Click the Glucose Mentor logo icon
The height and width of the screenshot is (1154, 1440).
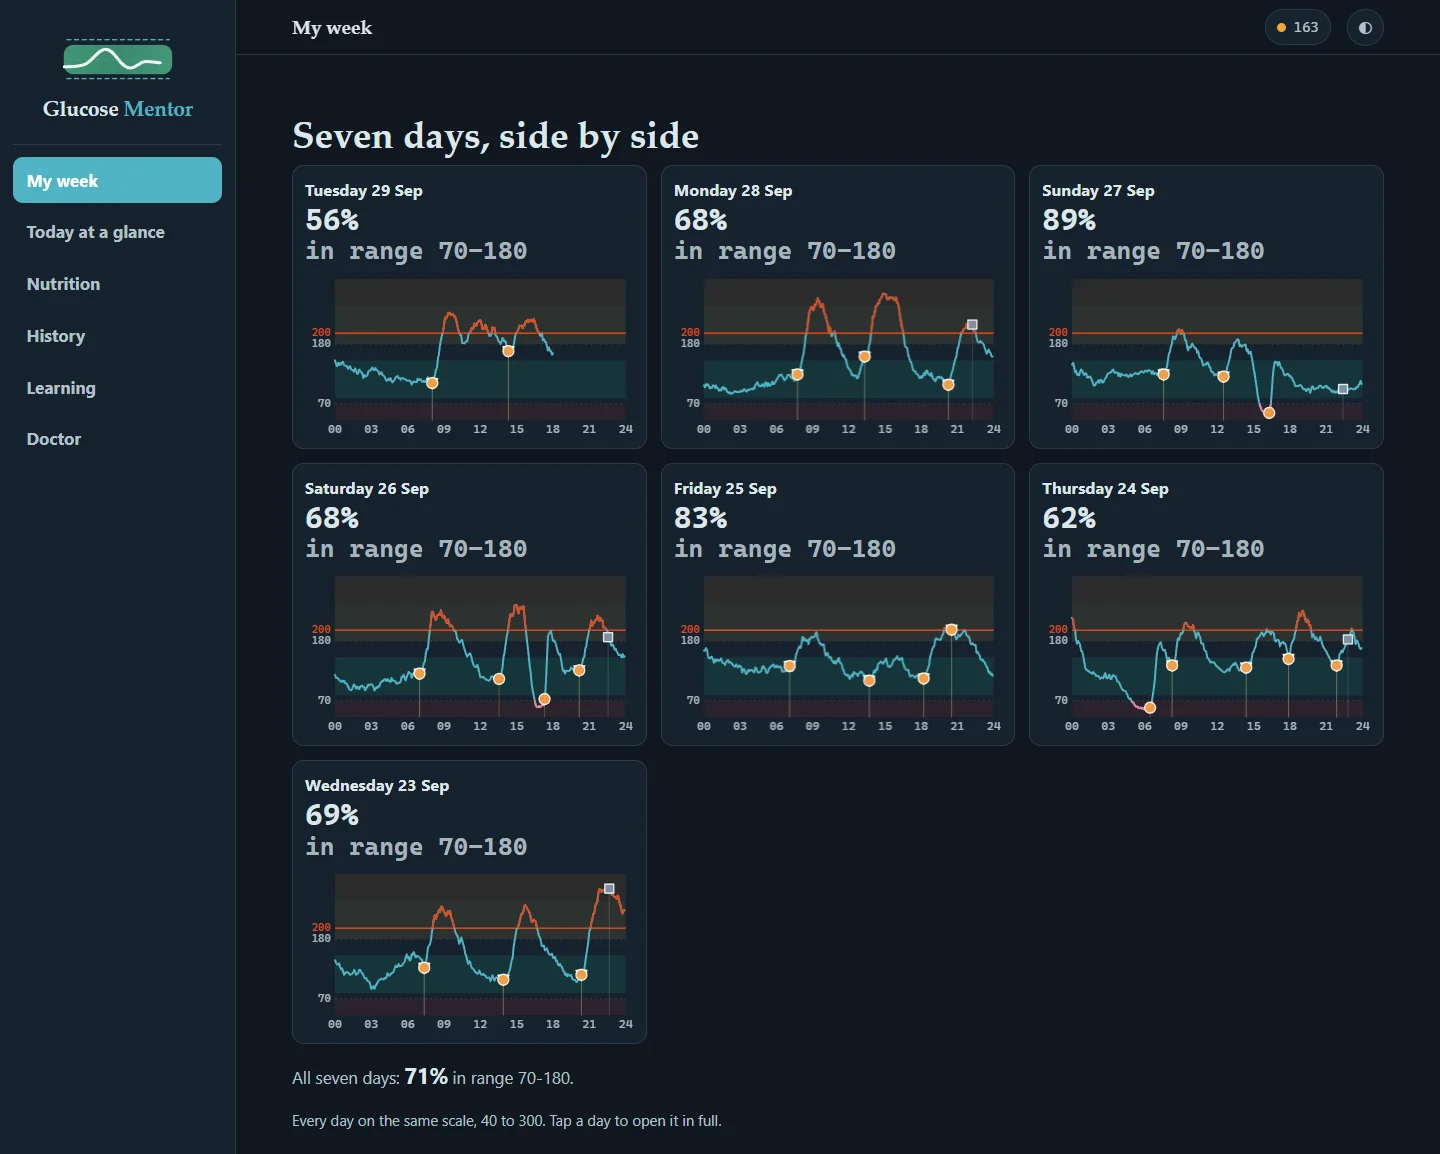pyautogui.click(x=118, y=59)
